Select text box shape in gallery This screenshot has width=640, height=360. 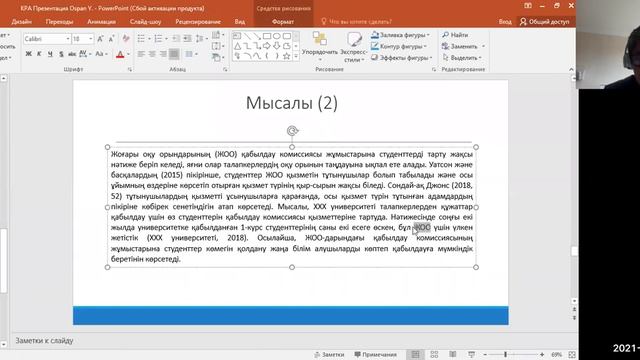coord(237,36)
